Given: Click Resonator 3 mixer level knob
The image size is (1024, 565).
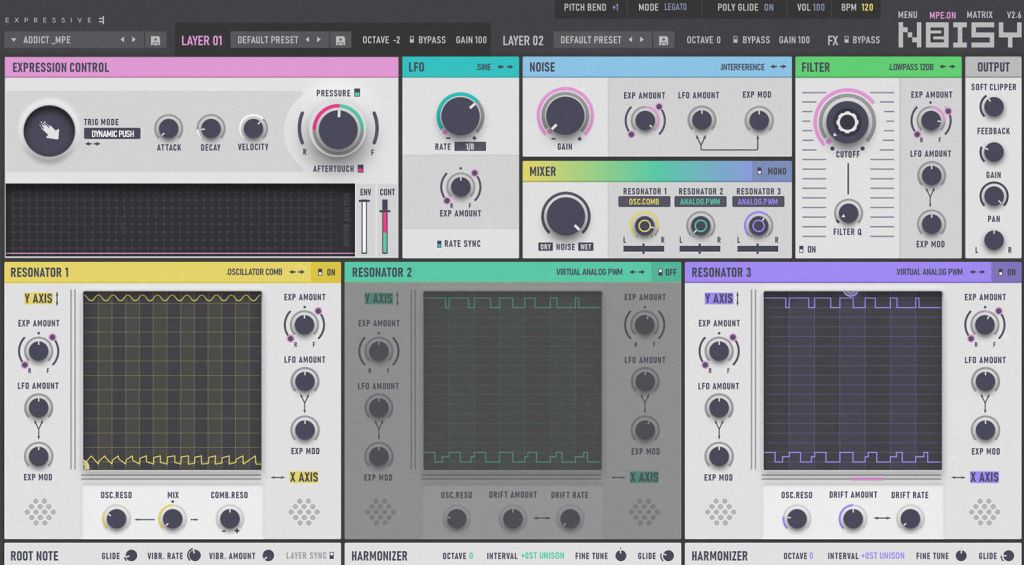Looking at the screenshot, I should 758,226.
